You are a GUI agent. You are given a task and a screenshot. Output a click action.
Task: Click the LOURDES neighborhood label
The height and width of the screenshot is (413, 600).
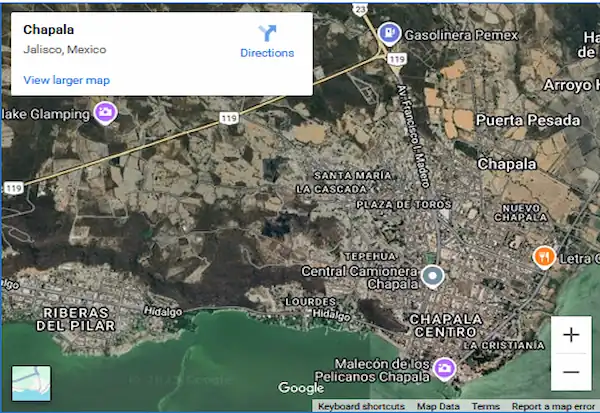point(310,302)
